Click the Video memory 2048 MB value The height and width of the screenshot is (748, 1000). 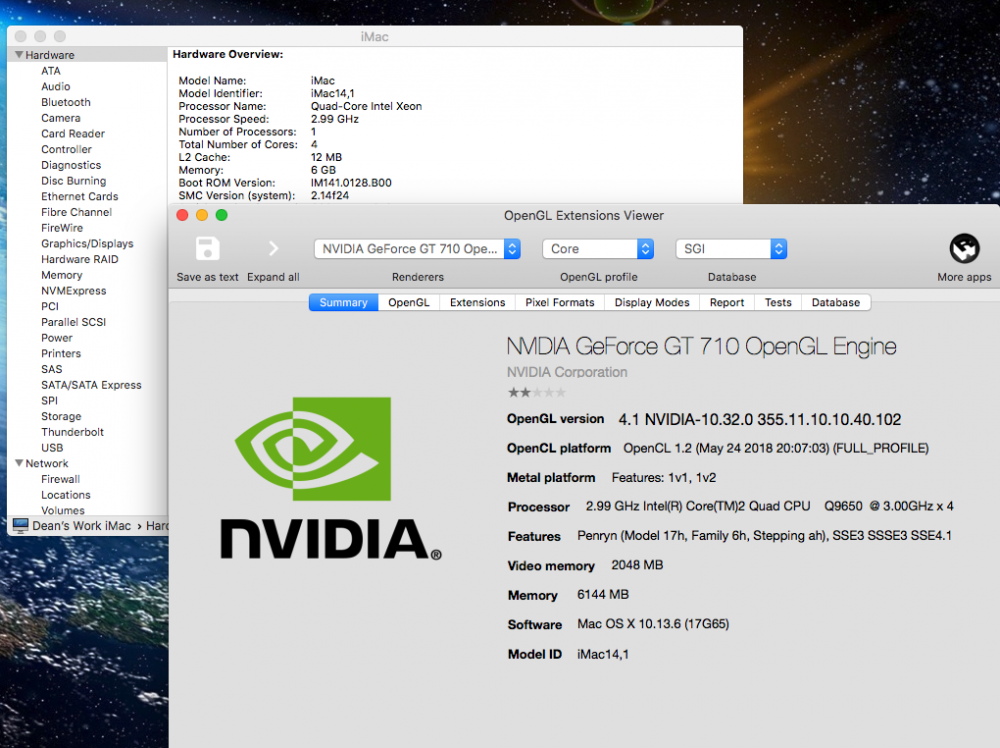(x=637, y=565)
